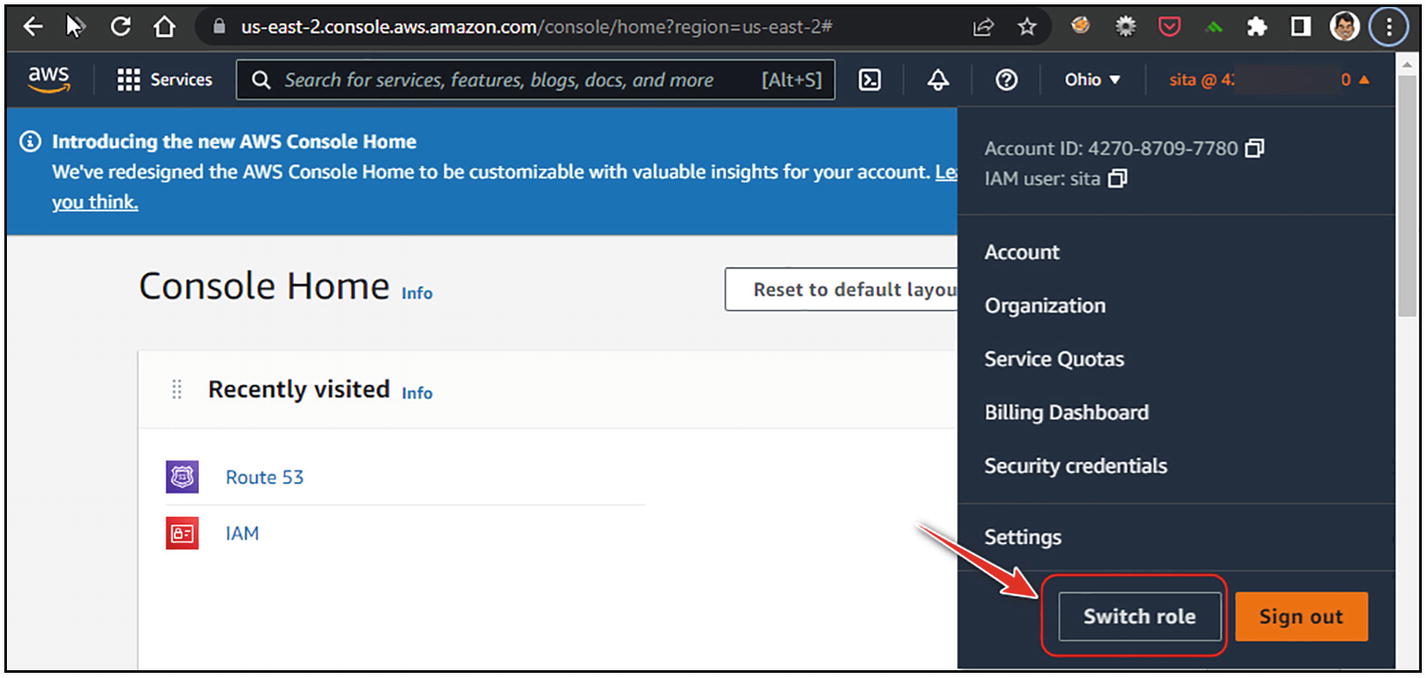
Task: Toggle the browser side panel icon
Action: click(1301, 27)
